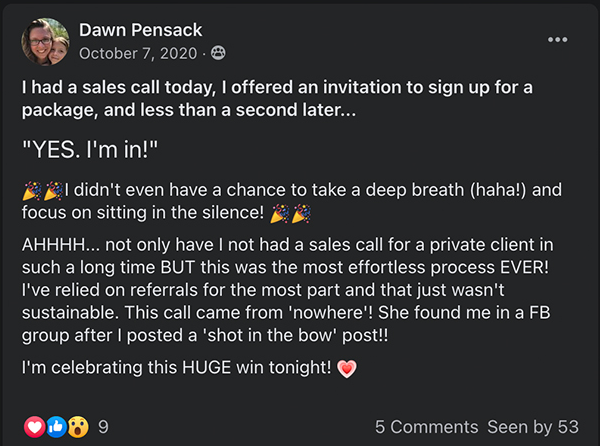Show who reacted via the 9 count

click(103, 426)
